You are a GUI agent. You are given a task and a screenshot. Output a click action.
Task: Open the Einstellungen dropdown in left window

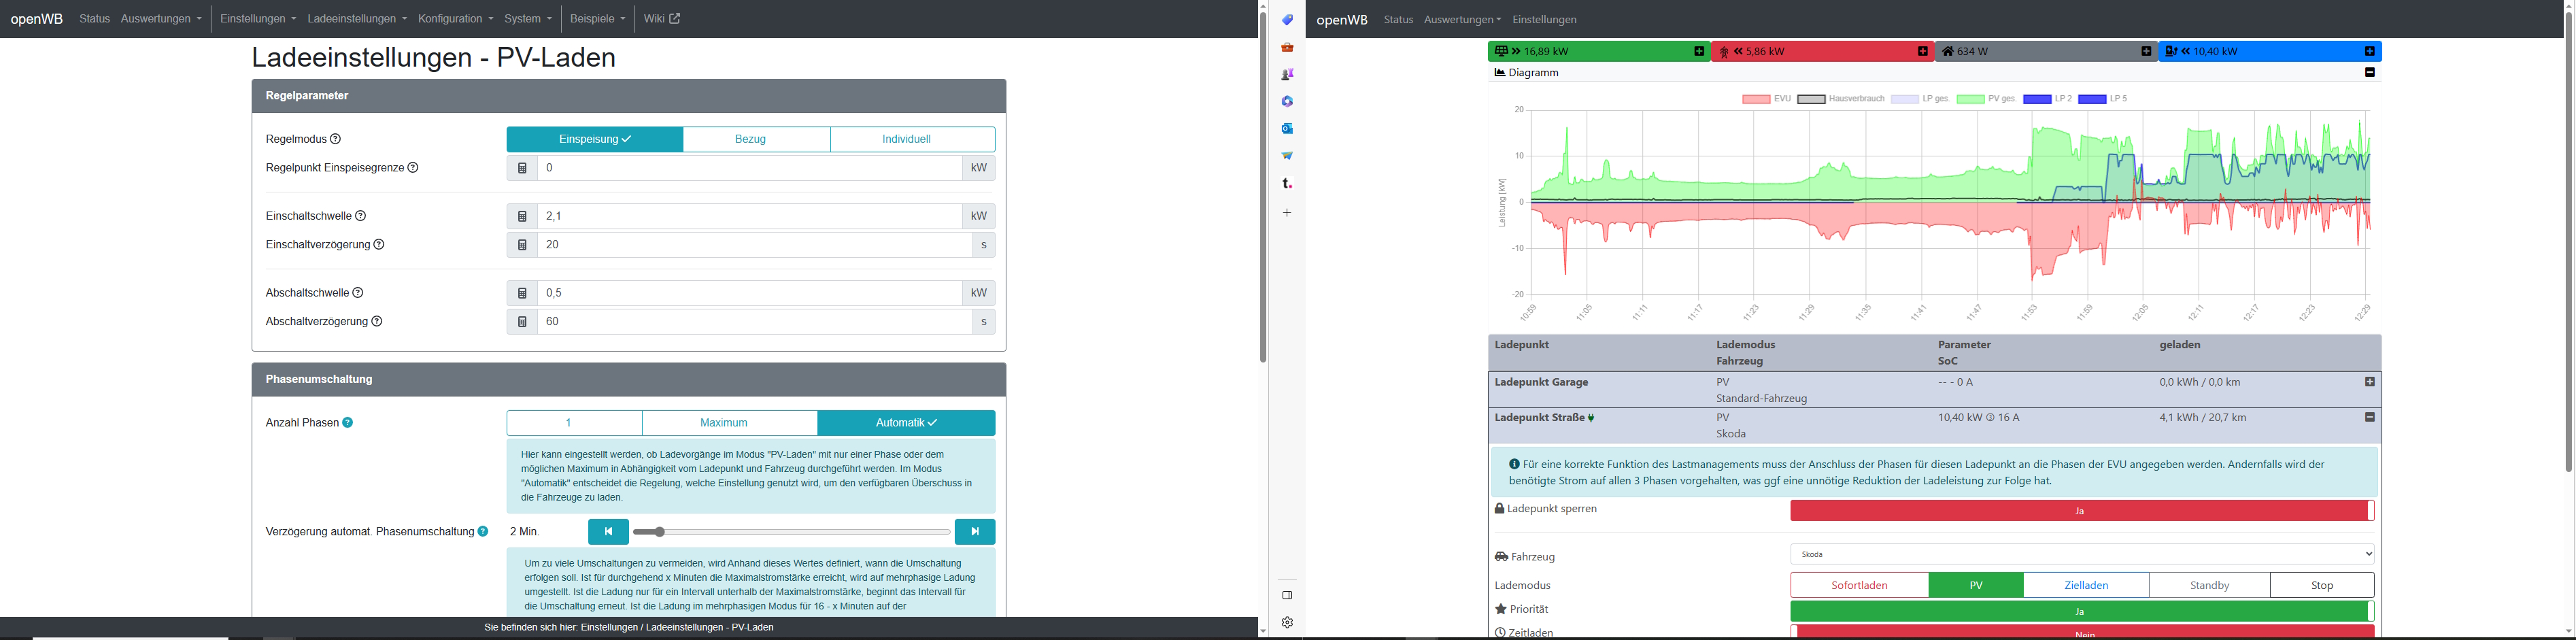[x=258, y=19]
